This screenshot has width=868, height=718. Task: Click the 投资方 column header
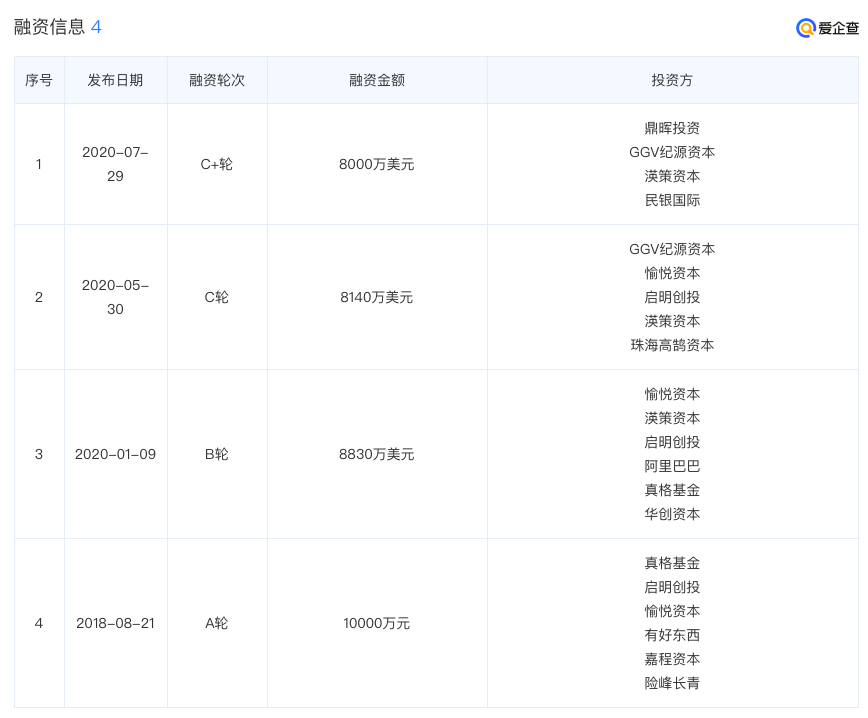(x=672, y=80)
